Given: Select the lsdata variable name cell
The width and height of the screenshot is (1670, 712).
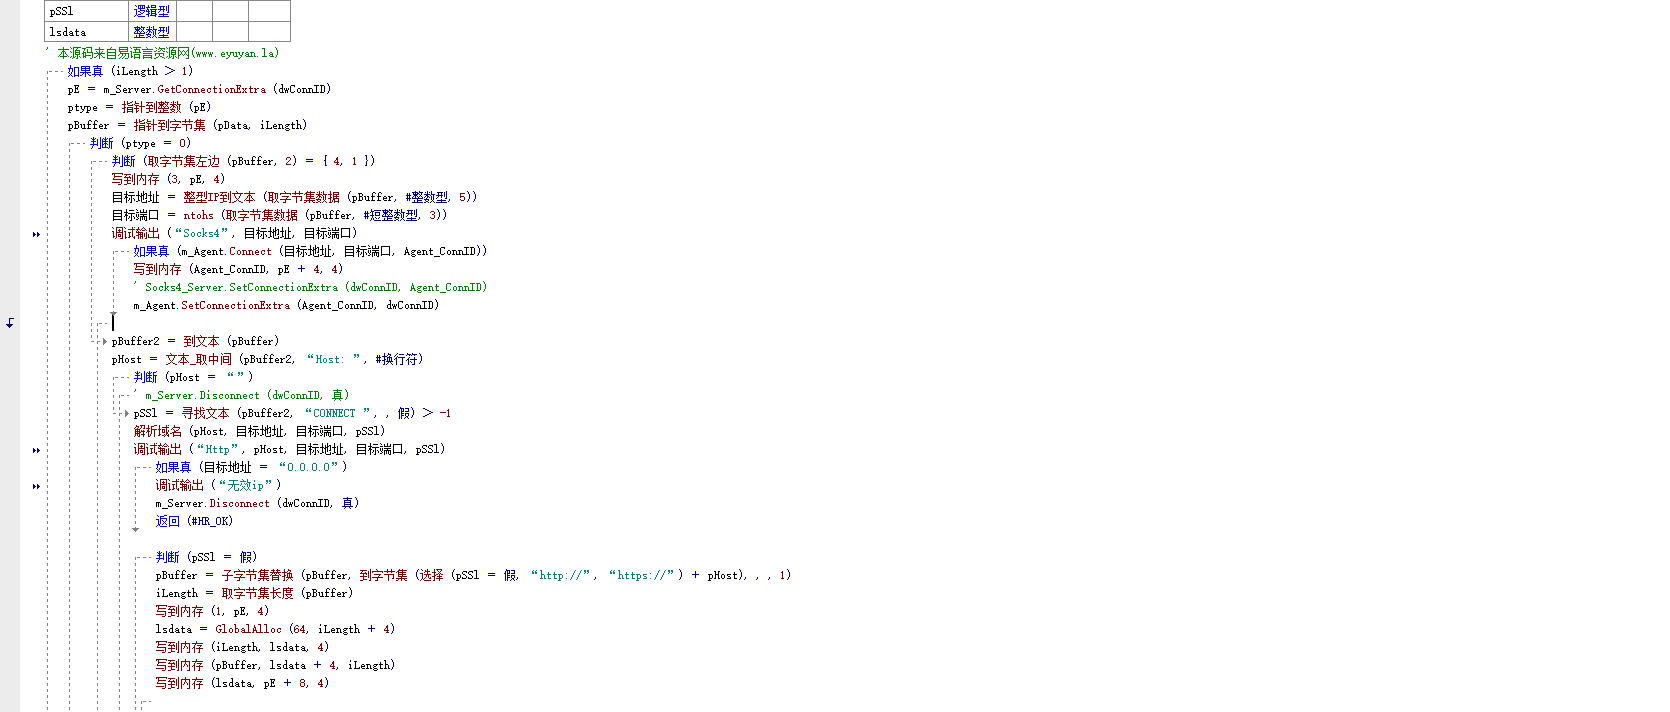Looking at the screenshot, I should [x=87, y=32].
